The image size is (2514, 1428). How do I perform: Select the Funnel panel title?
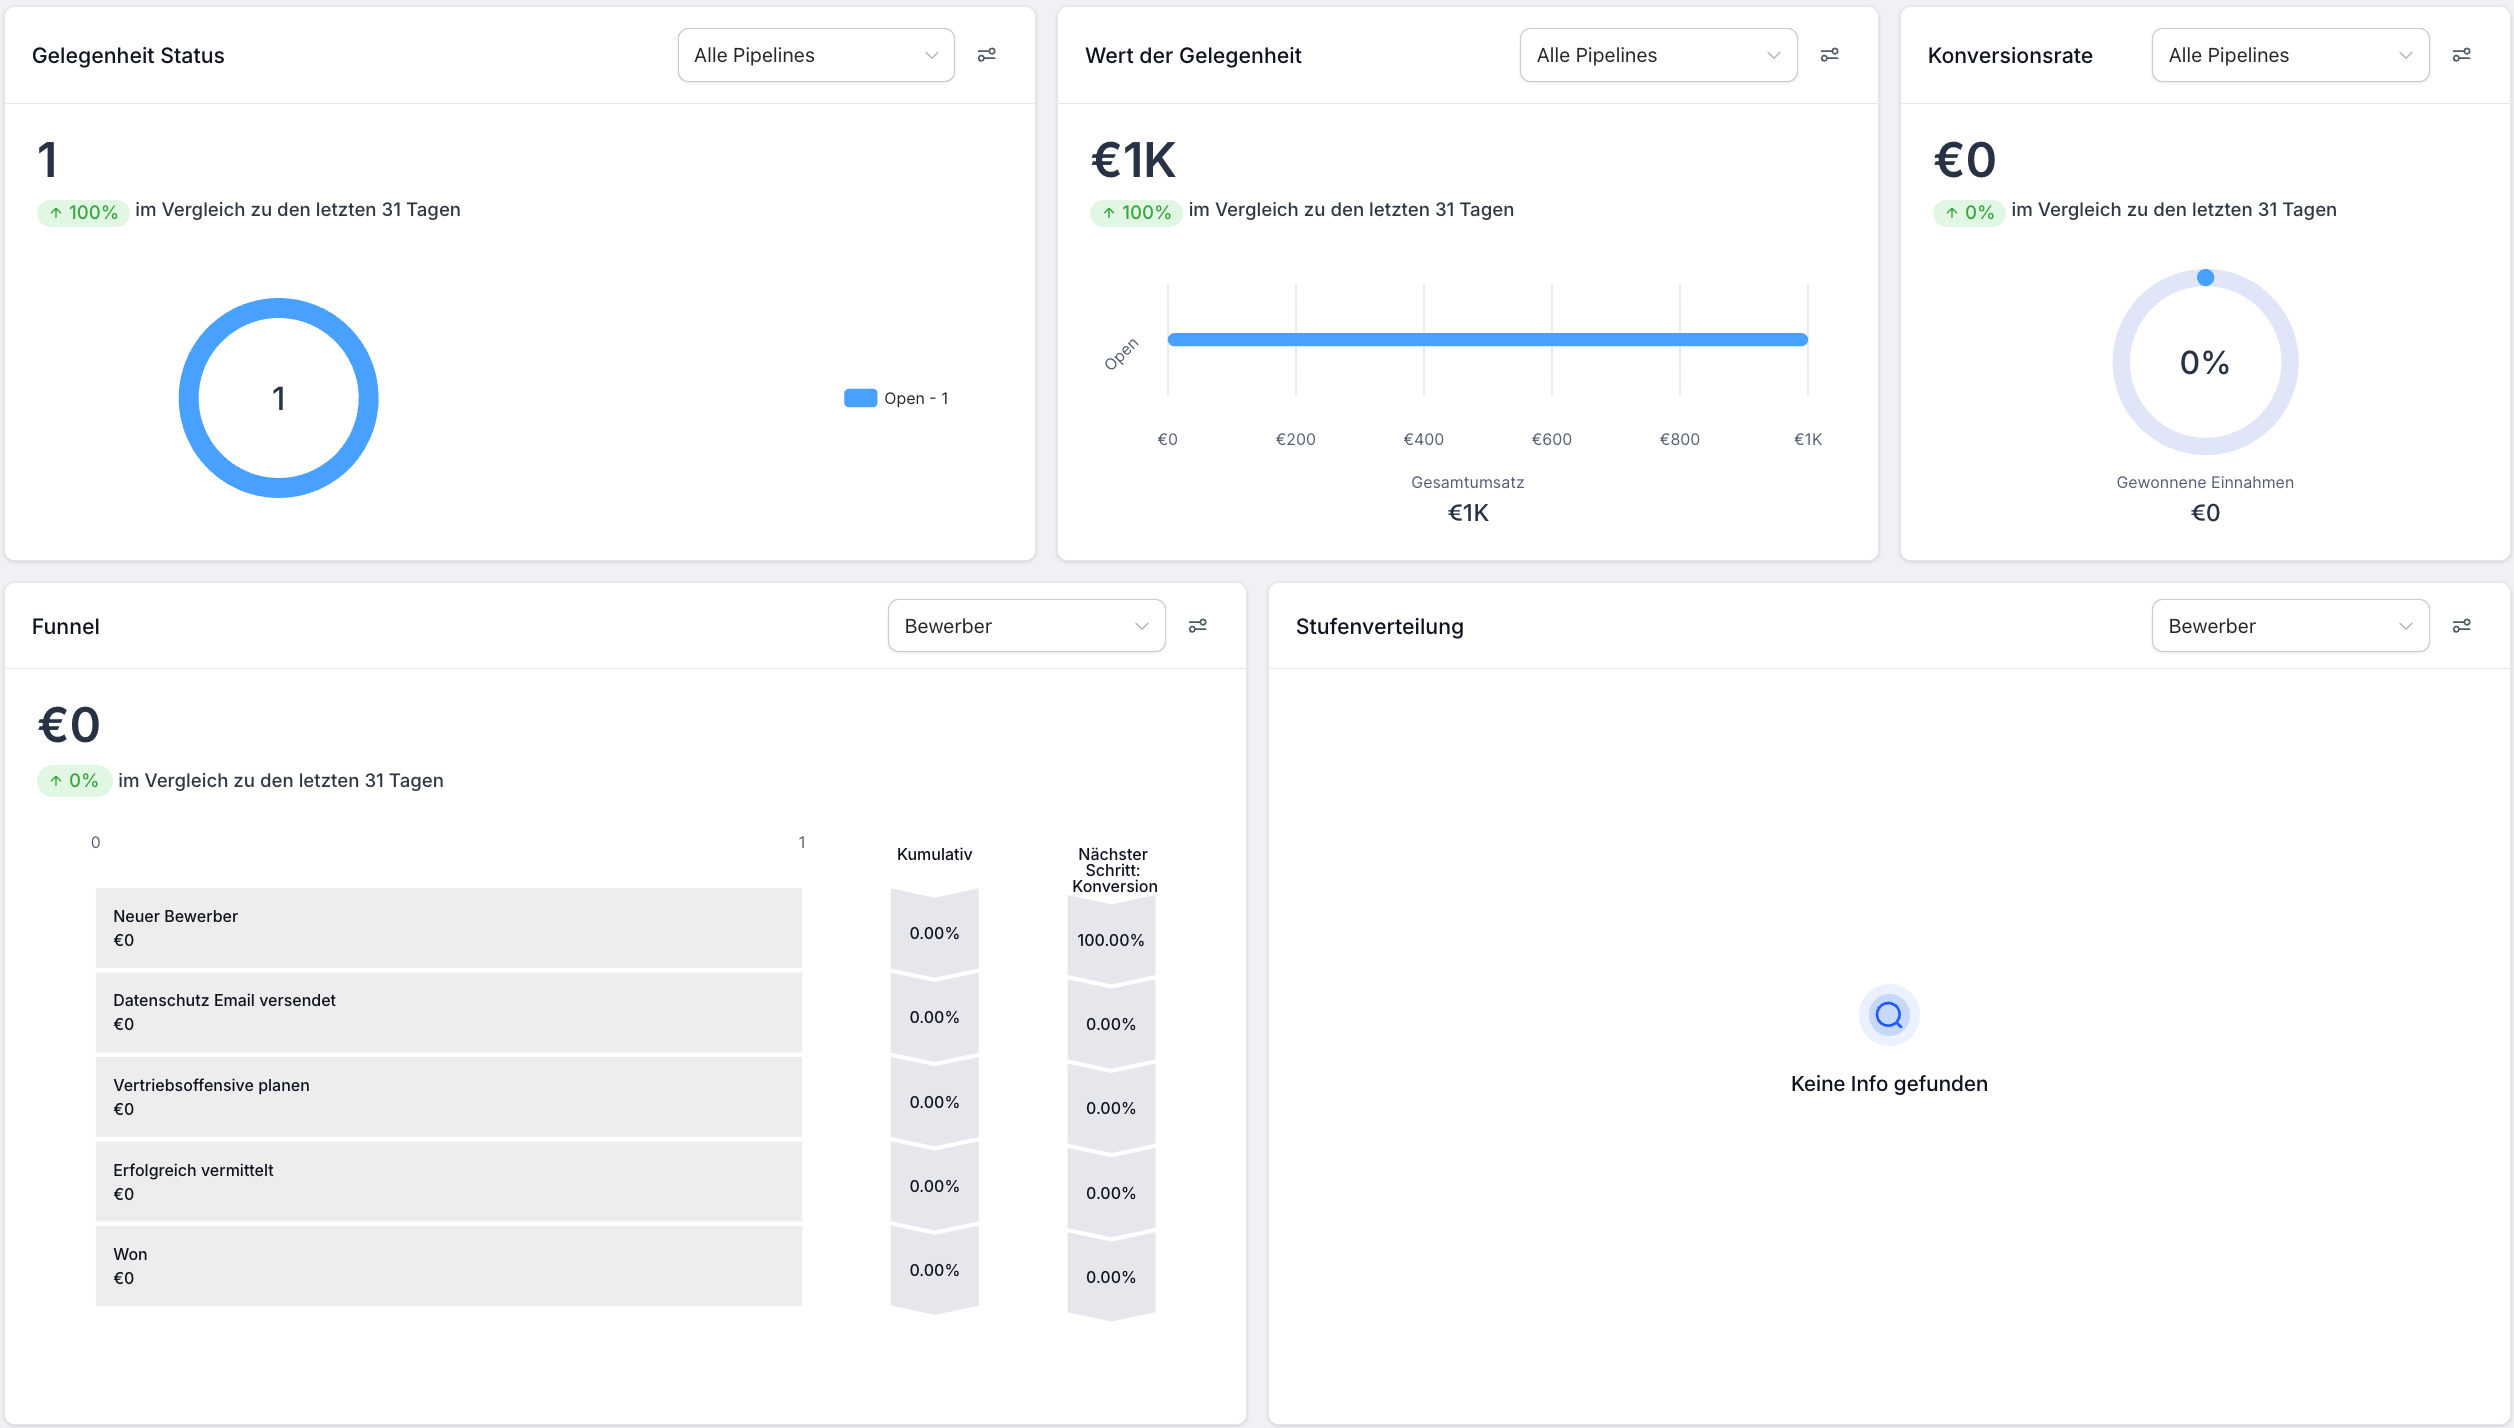[65, 626]
